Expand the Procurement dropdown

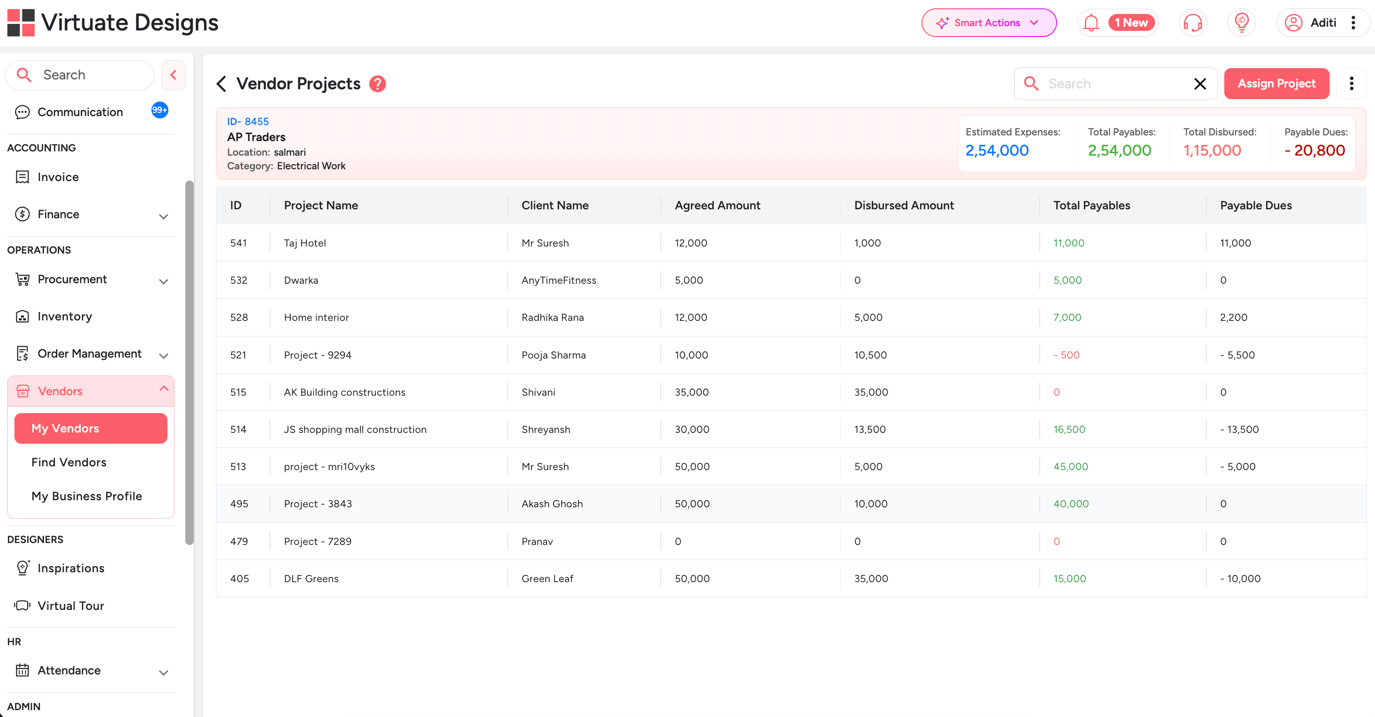(x=163, y=280)
